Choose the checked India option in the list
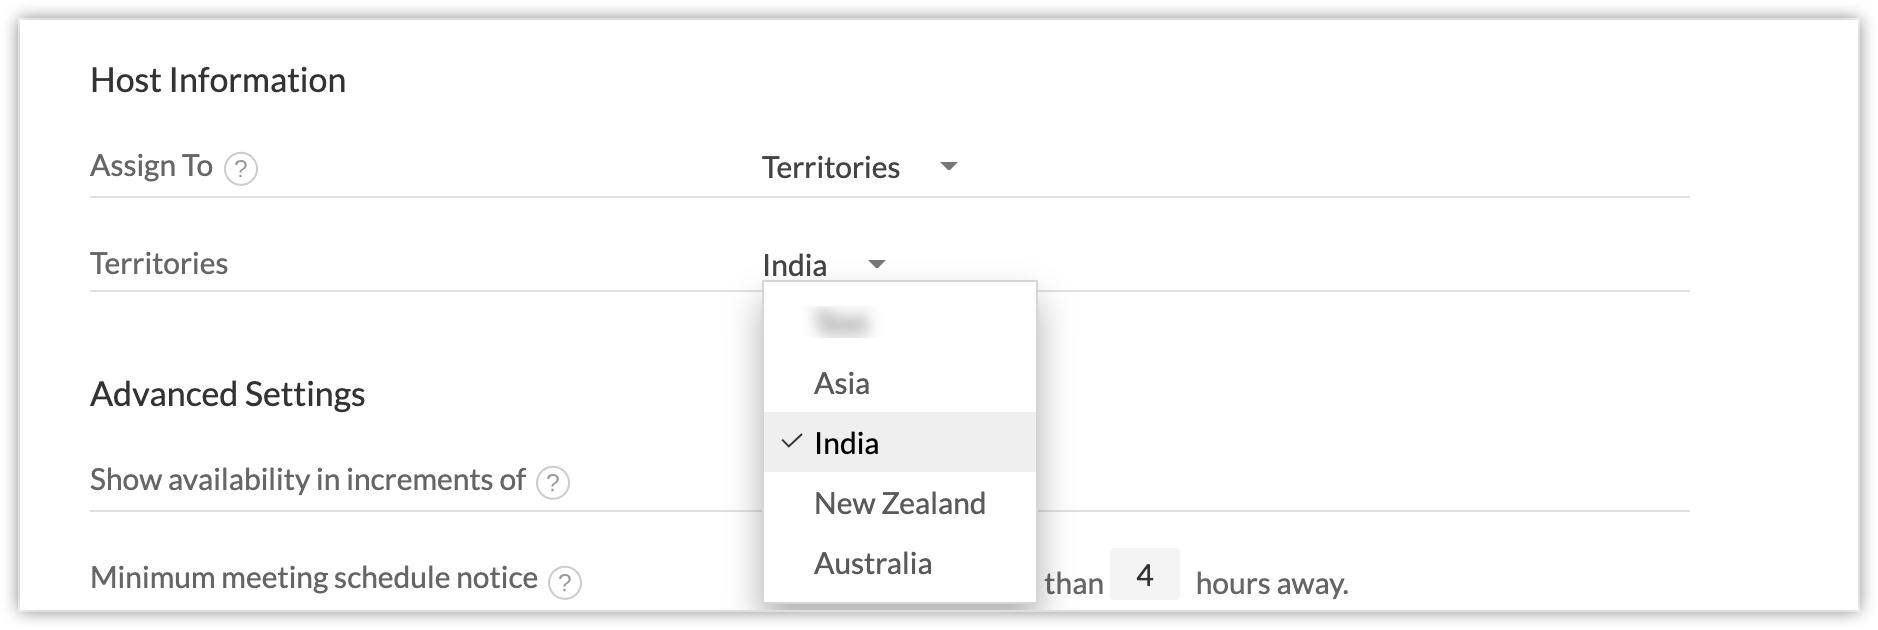This screenshot has width=1878, height=630. (x=846, y=443)
